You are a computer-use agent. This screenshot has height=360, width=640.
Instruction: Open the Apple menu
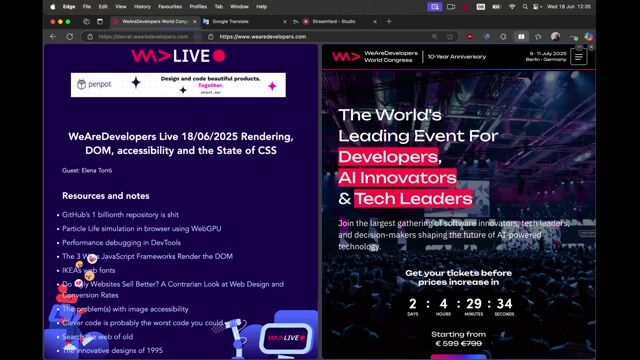[53, 7]
